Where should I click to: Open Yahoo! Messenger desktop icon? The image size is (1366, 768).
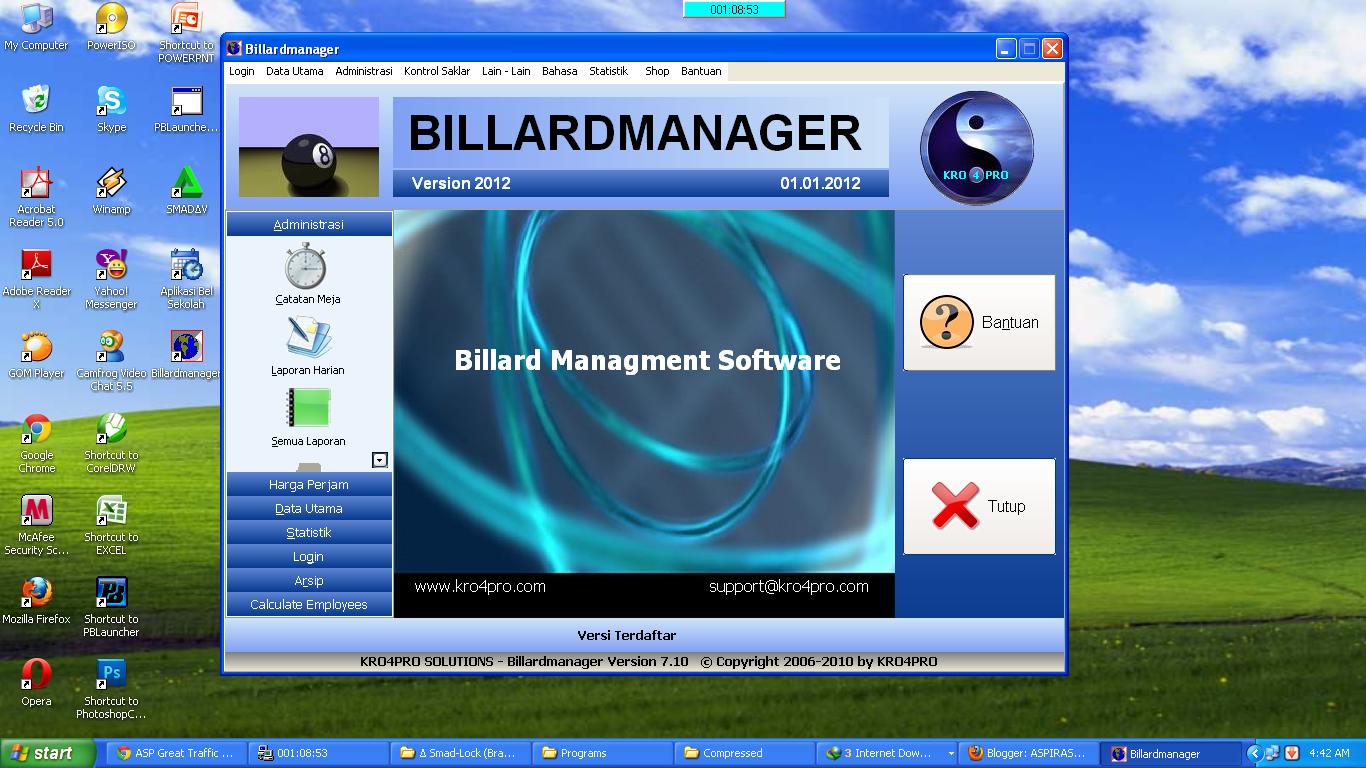(x=111, y=279)
